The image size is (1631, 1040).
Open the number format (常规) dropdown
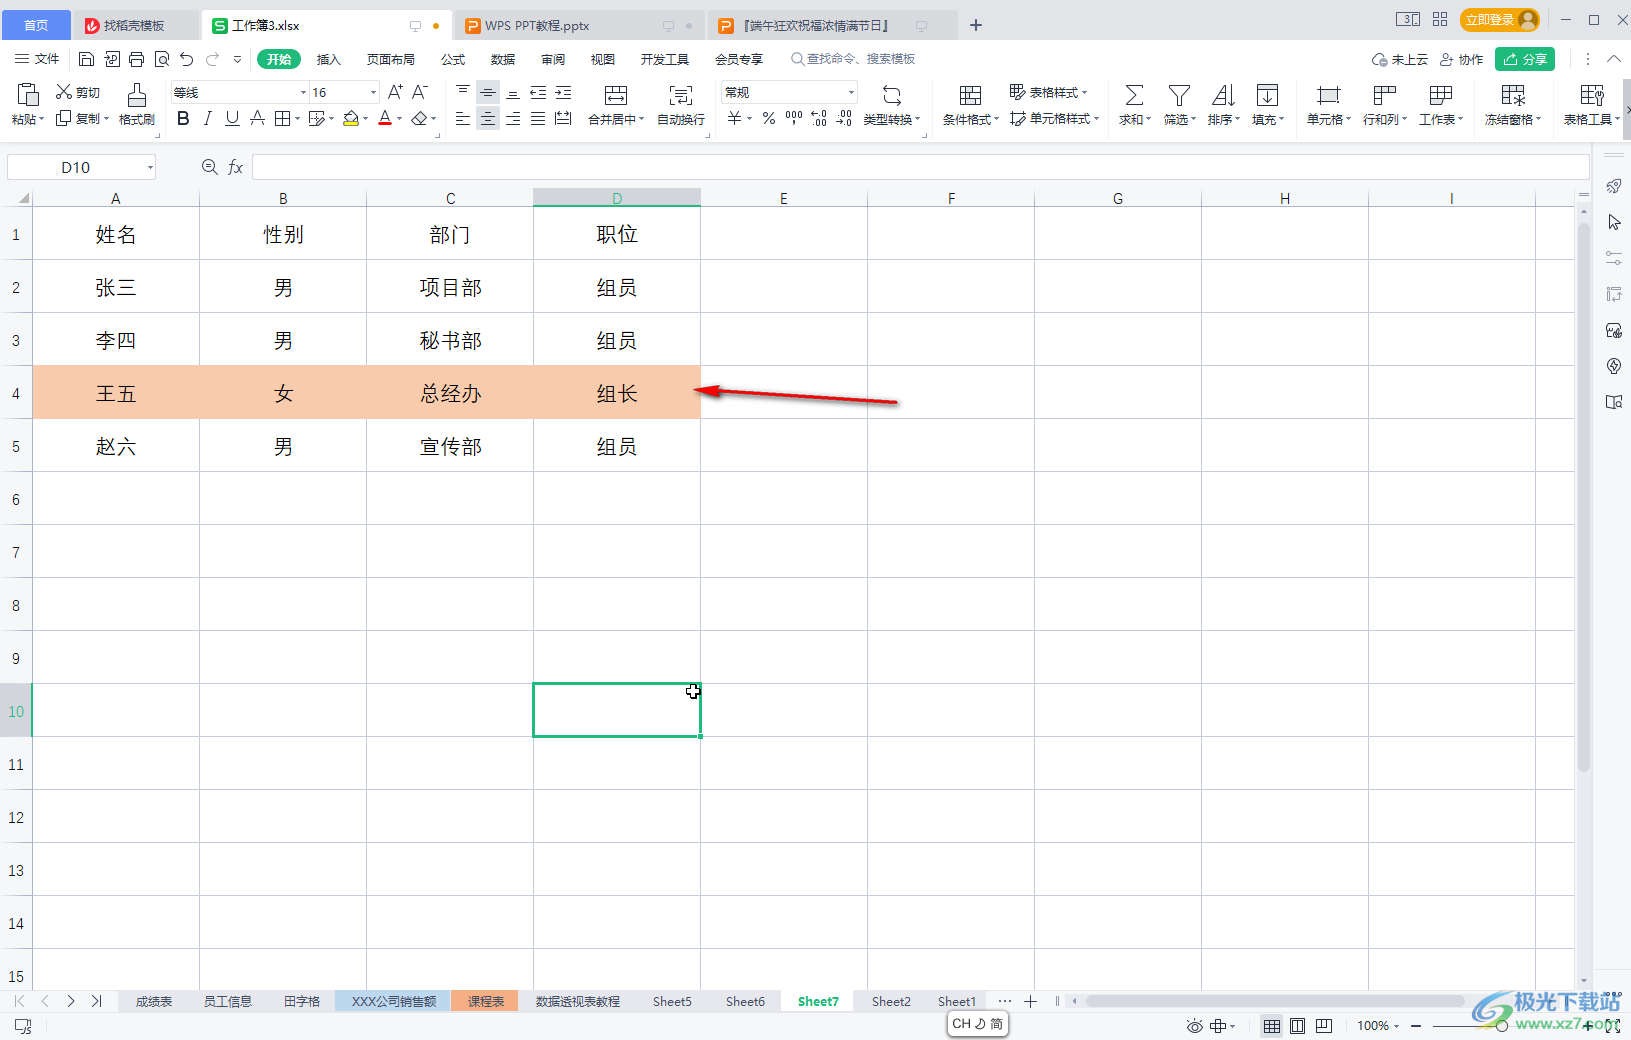pos(851,92)
